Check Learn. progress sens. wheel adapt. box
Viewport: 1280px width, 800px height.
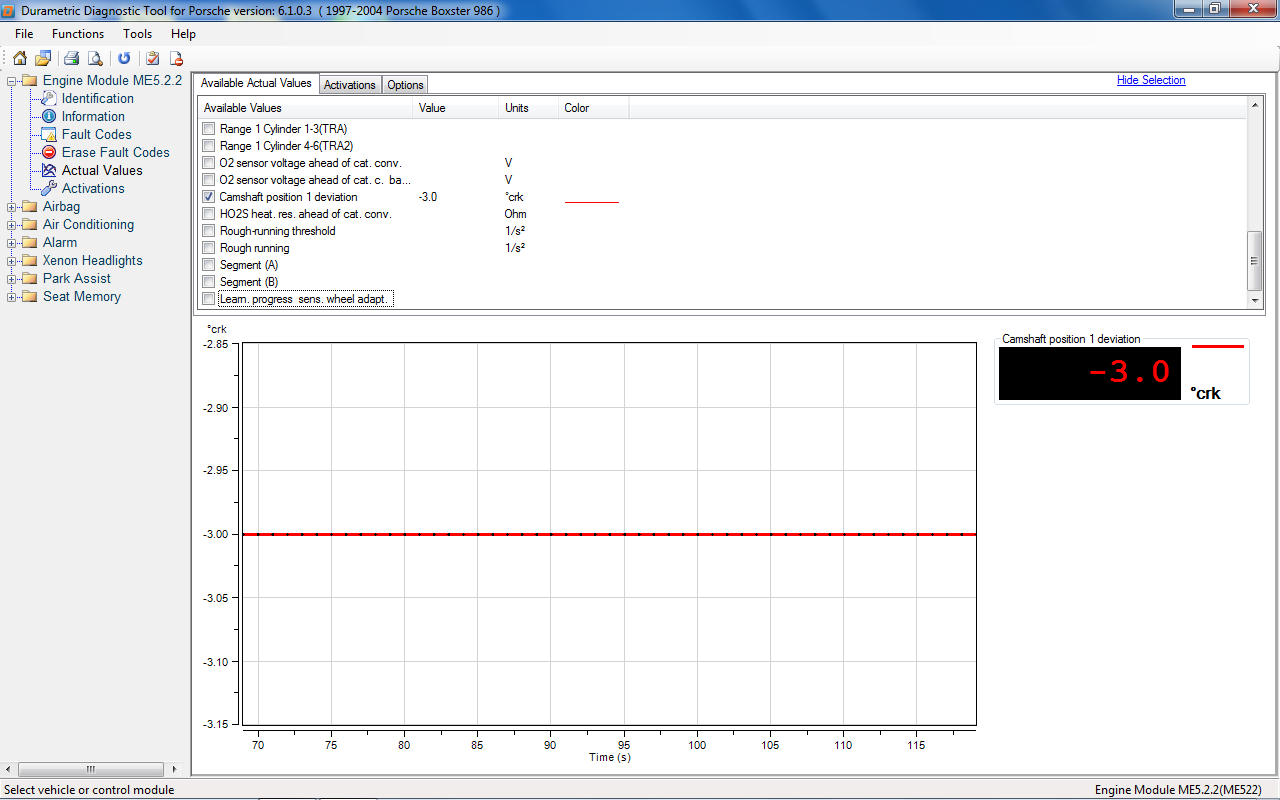(208, 299)
